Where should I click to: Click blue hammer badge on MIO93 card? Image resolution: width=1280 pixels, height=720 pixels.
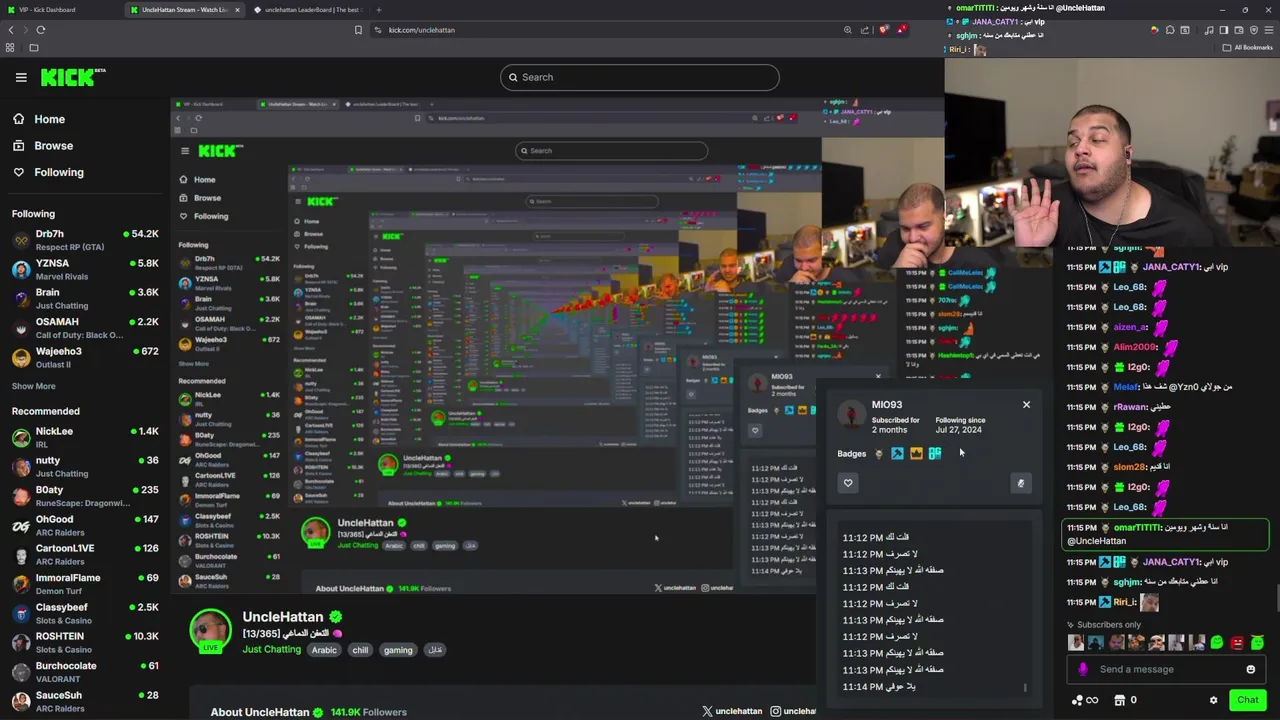click(x=897, y=454)
